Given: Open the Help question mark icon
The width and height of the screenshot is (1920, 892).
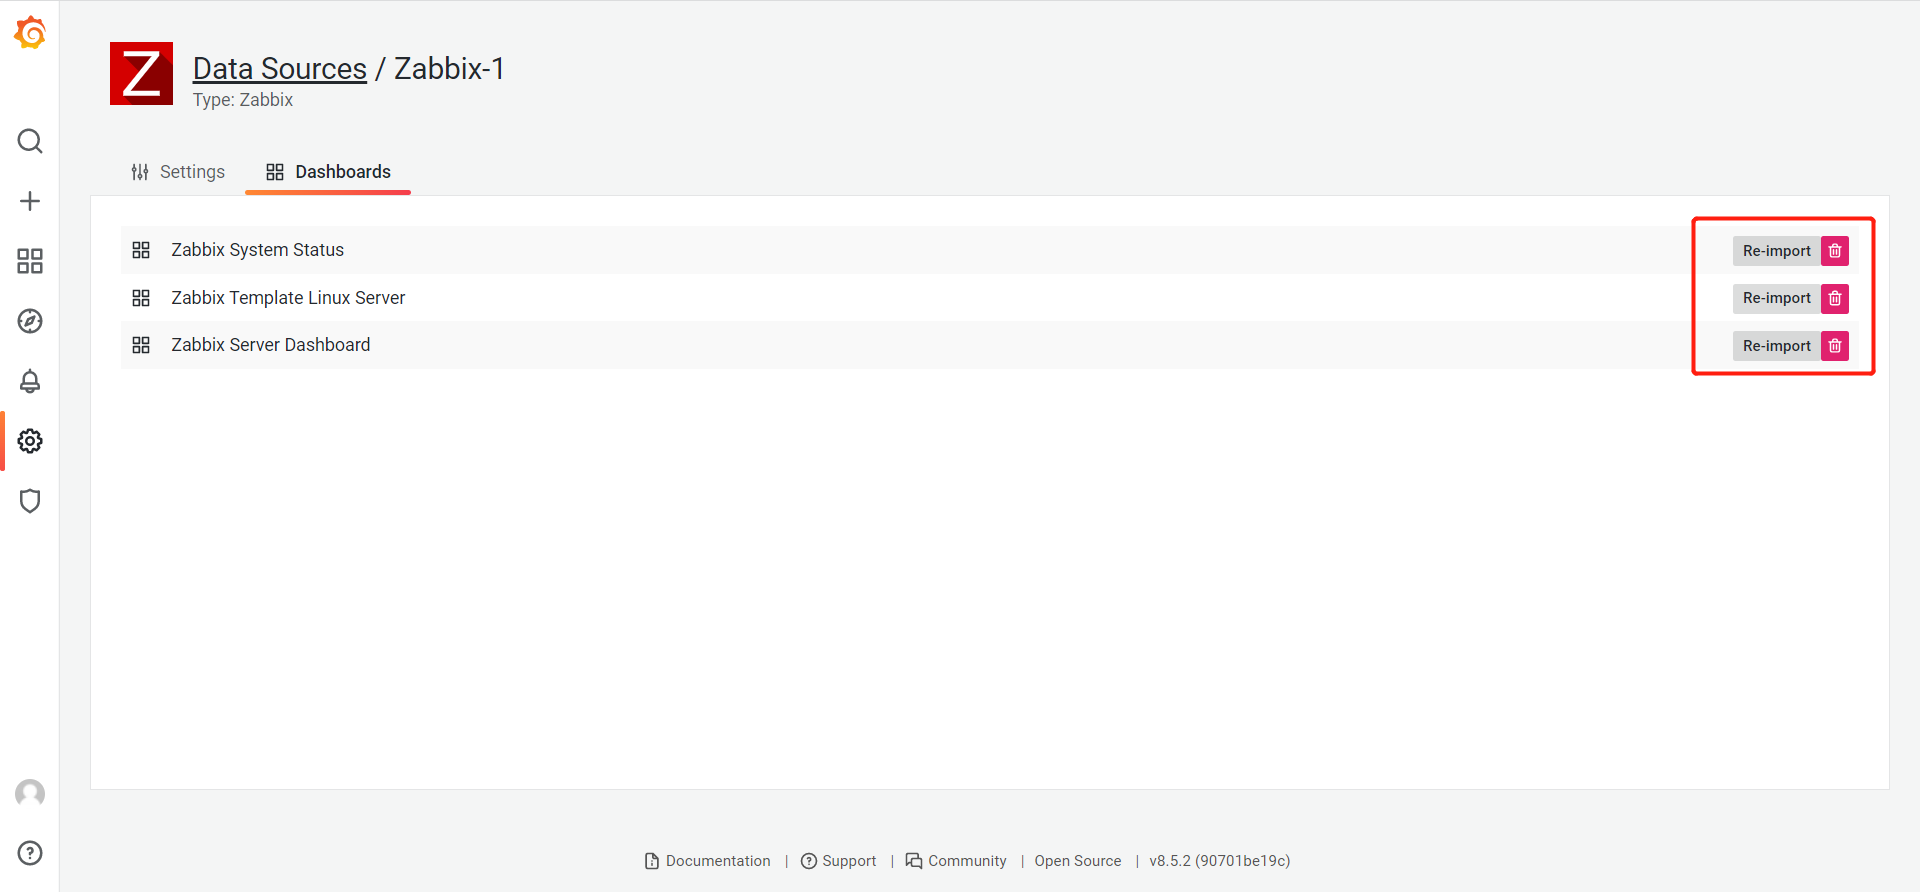Looking at the screenshot, I should 30,853.
